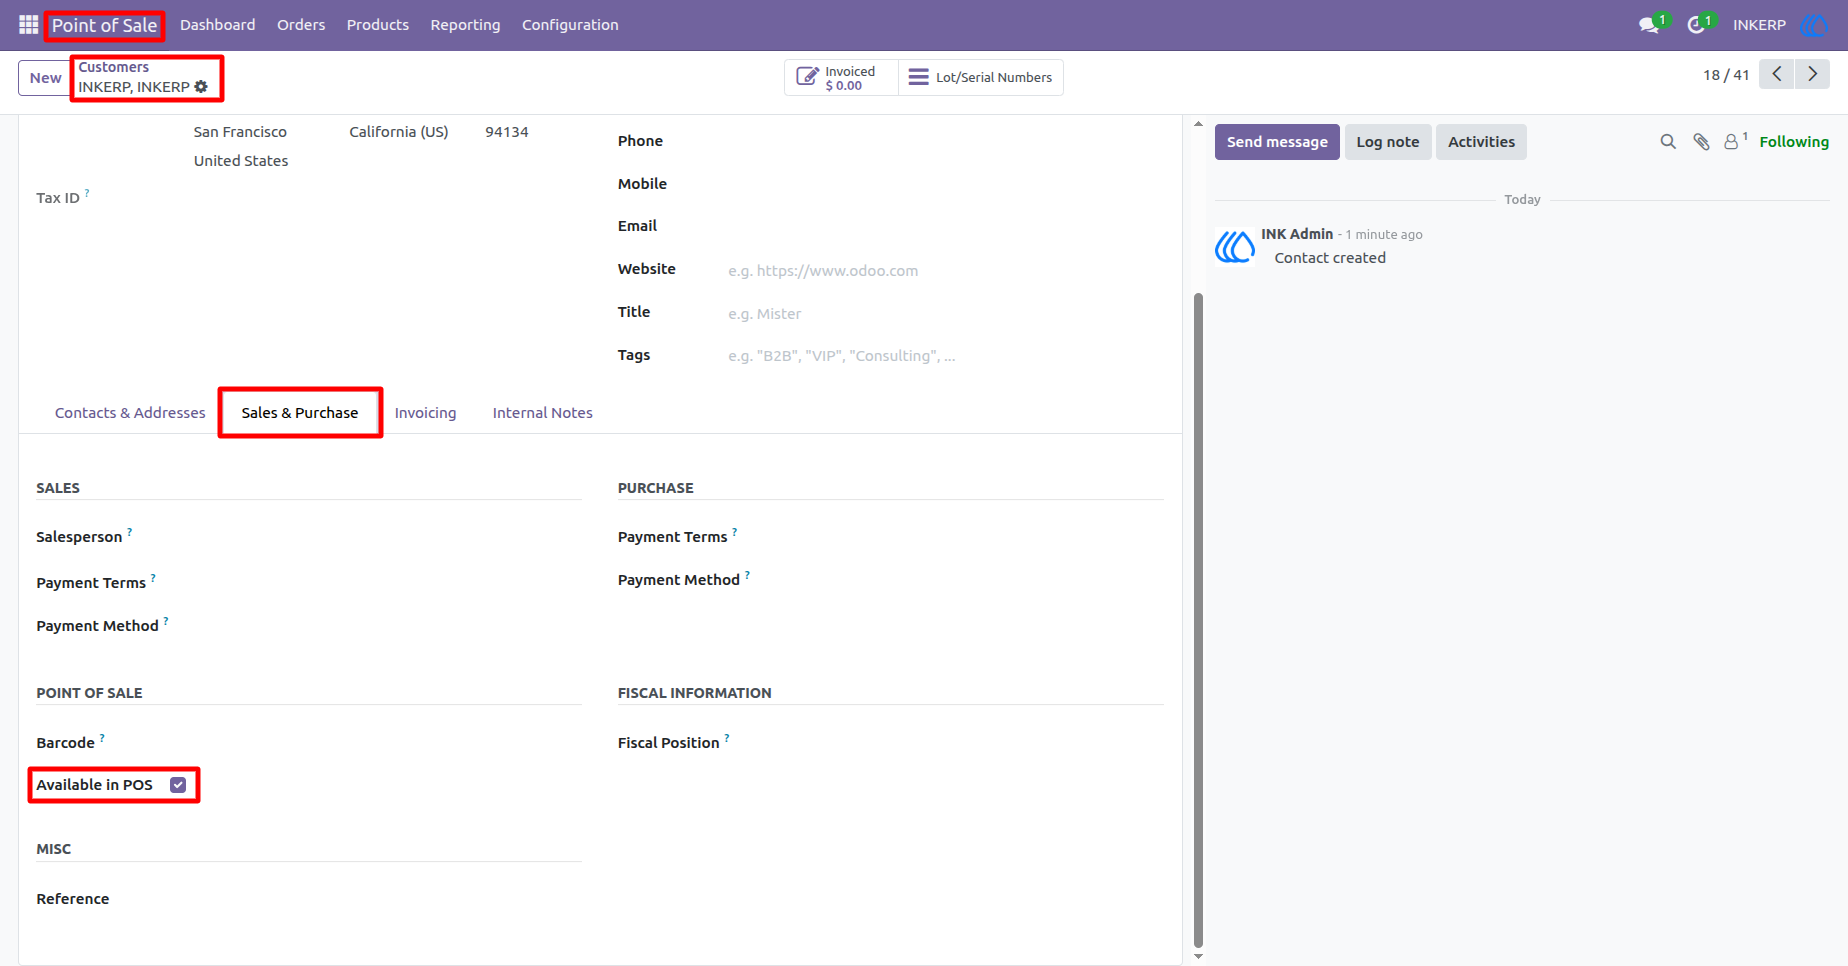Click the INK Admin message avatar
The height and width of the screenshot is (966, 1848).
point(1235,246)
